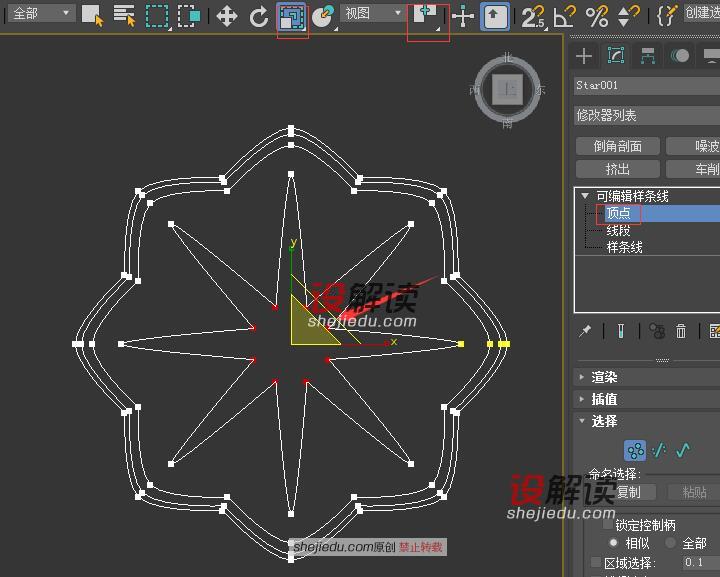Enable the 锁定控制柄 checkbox
The width and height of the screenshot is (720, 577).
point(608,525)
